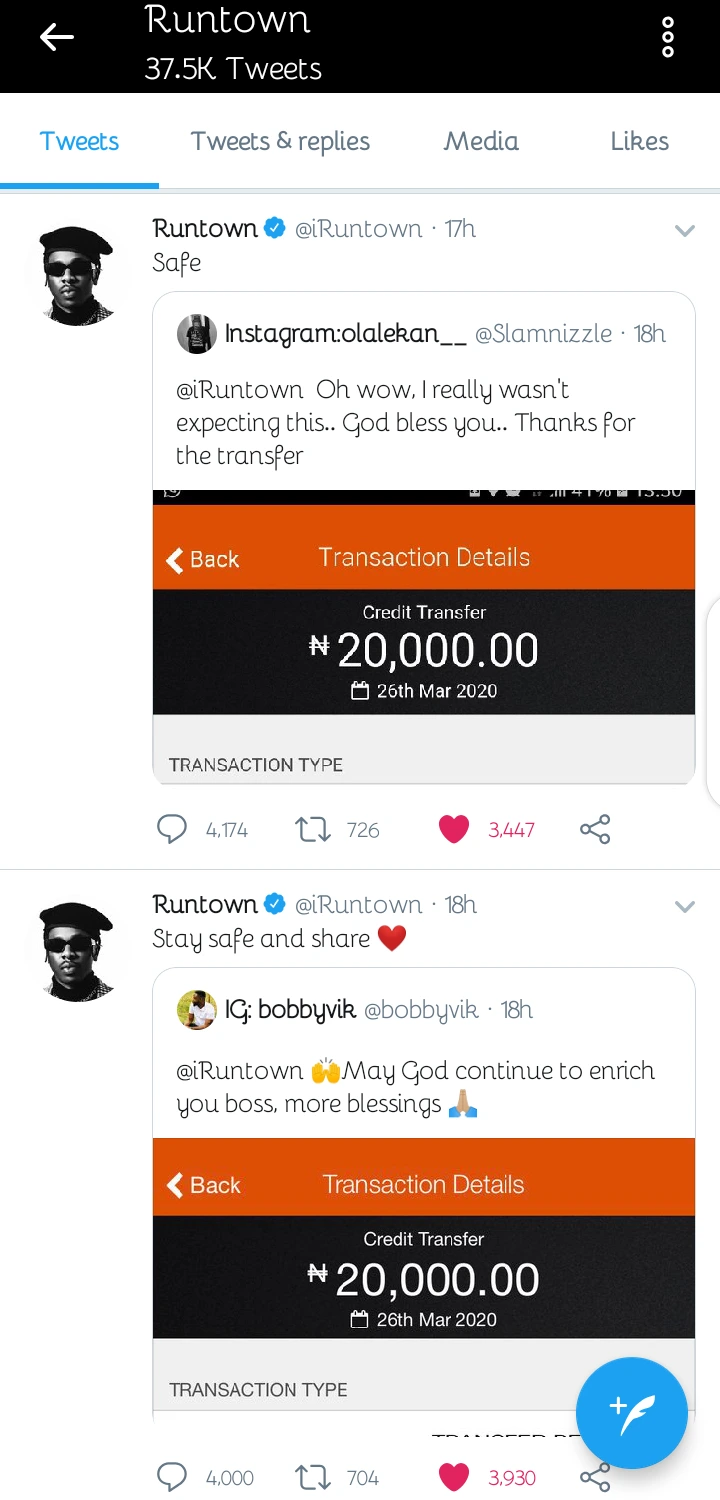The height and width of the screenshot is (1500, 720).
Task: Open first transaction details screenshot image
Action: click(423, 640)
